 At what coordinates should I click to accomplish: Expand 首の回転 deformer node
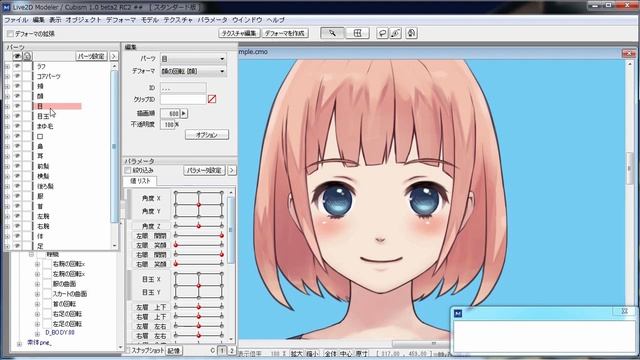[x=38, y=304]
